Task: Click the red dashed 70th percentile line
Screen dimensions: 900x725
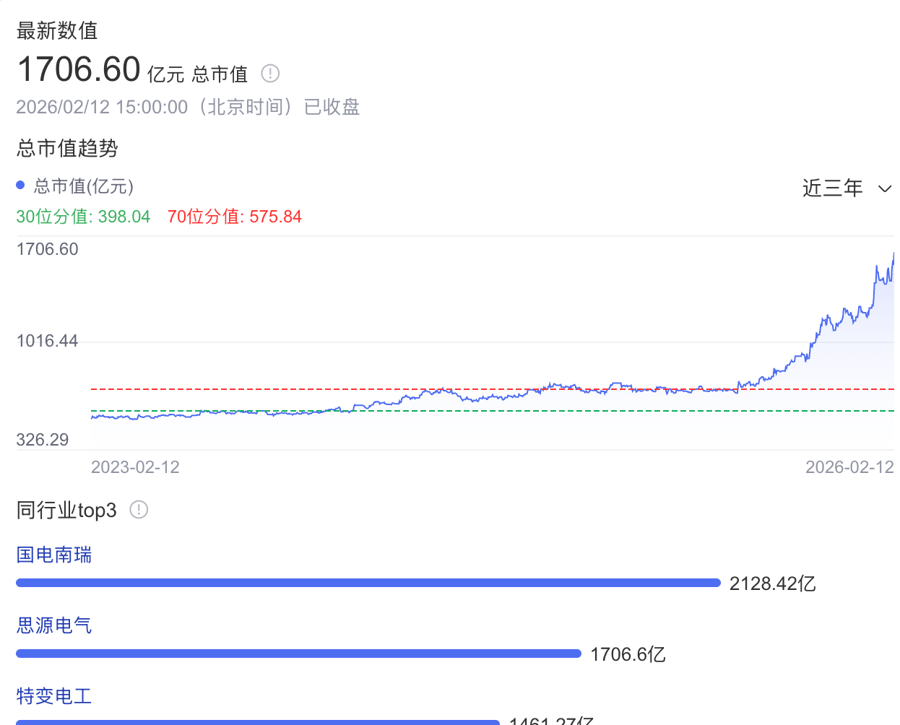Action: click(300, 389)
